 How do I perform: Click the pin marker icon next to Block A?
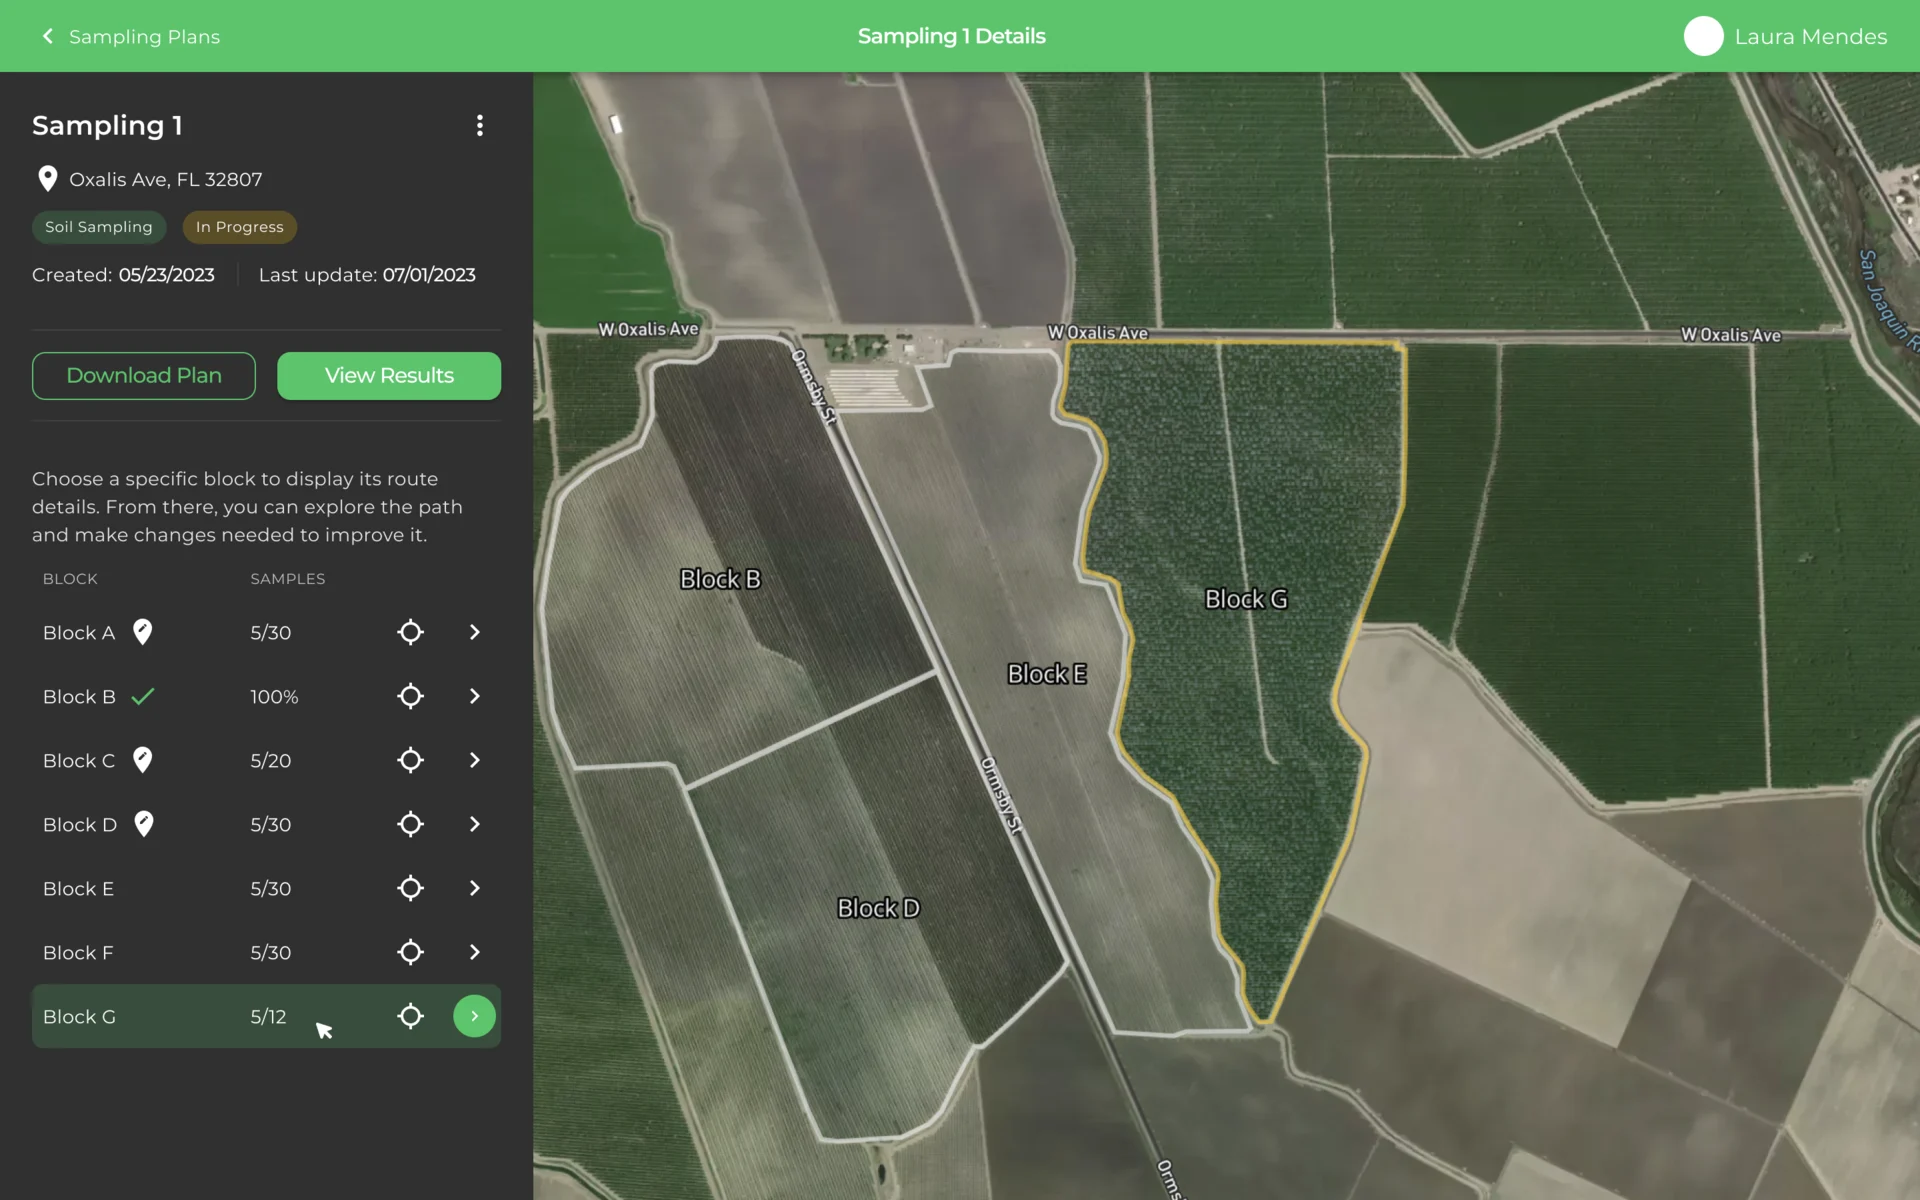[x=143, y=632]
